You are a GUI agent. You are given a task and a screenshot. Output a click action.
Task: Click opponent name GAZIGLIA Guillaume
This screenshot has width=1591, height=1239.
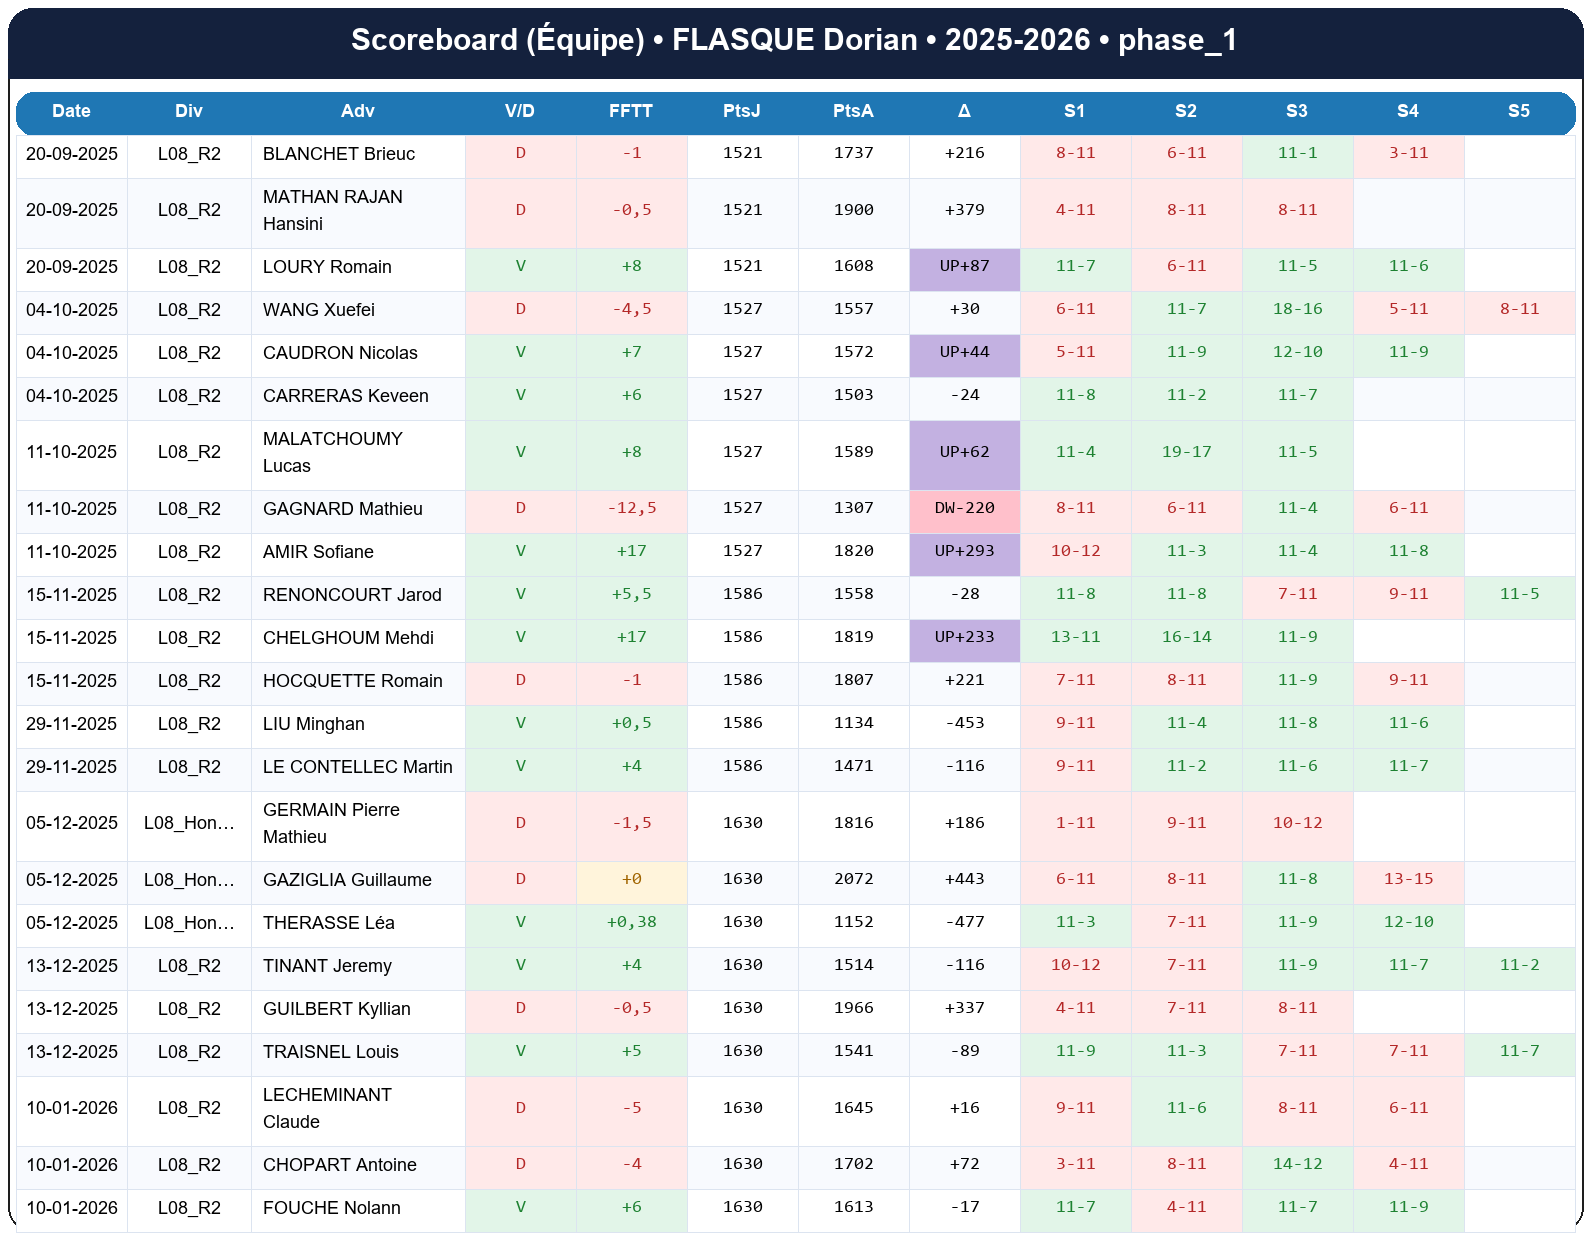(347, 880)
